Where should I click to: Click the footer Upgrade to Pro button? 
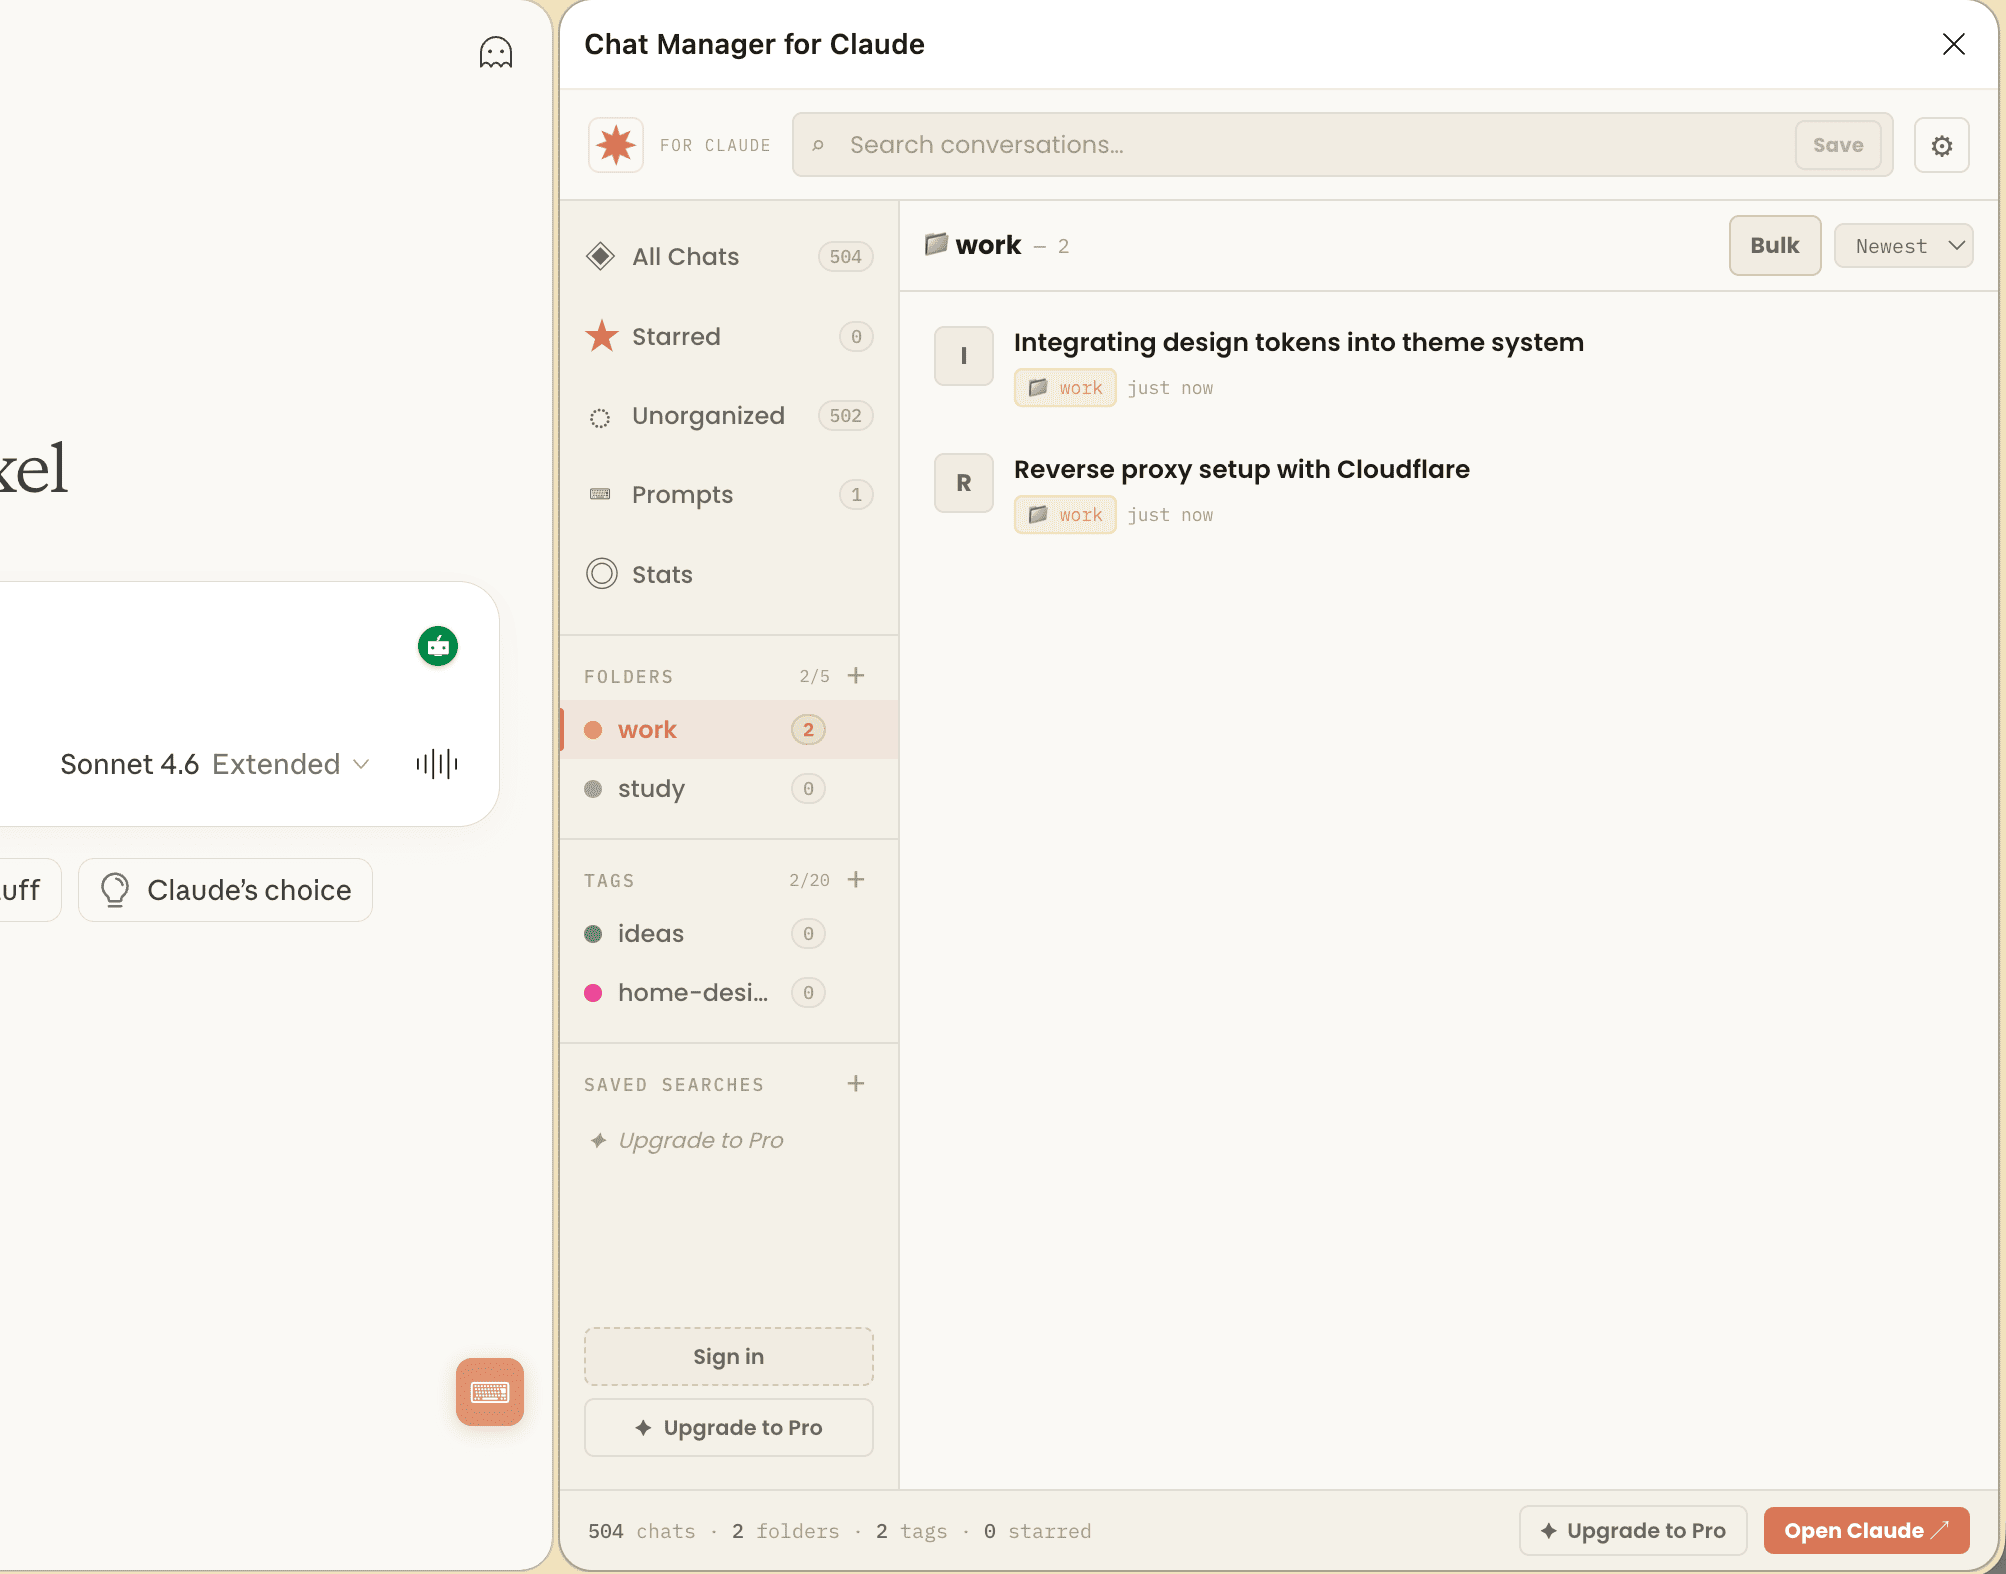coord(1634,1531)
